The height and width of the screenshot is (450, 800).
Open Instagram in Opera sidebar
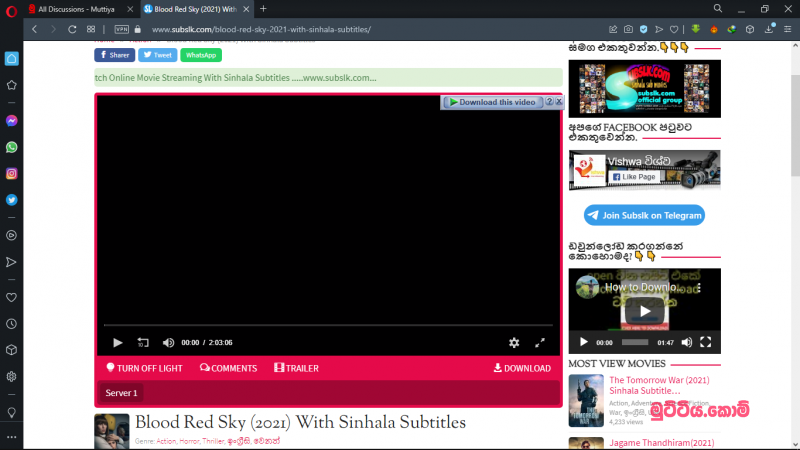point(11,174)
